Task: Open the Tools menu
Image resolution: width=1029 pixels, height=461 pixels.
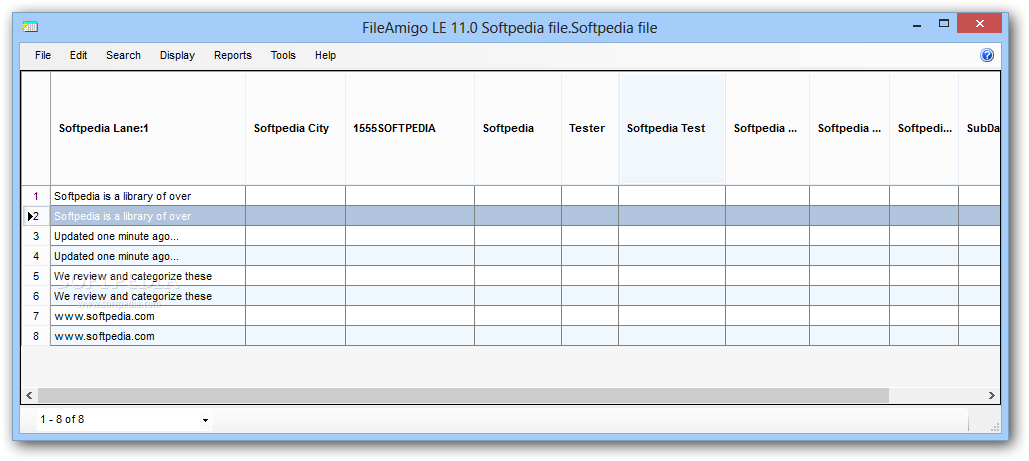Action: (283, 55)
